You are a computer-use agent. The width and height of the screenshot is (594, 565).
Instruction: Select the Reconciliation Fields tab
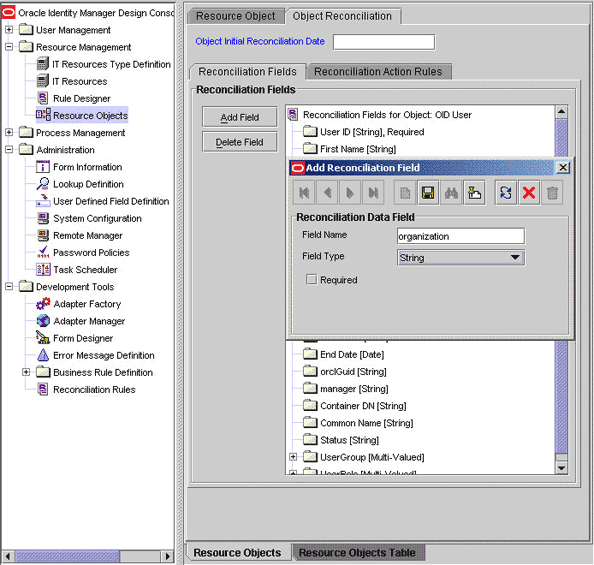247,72
